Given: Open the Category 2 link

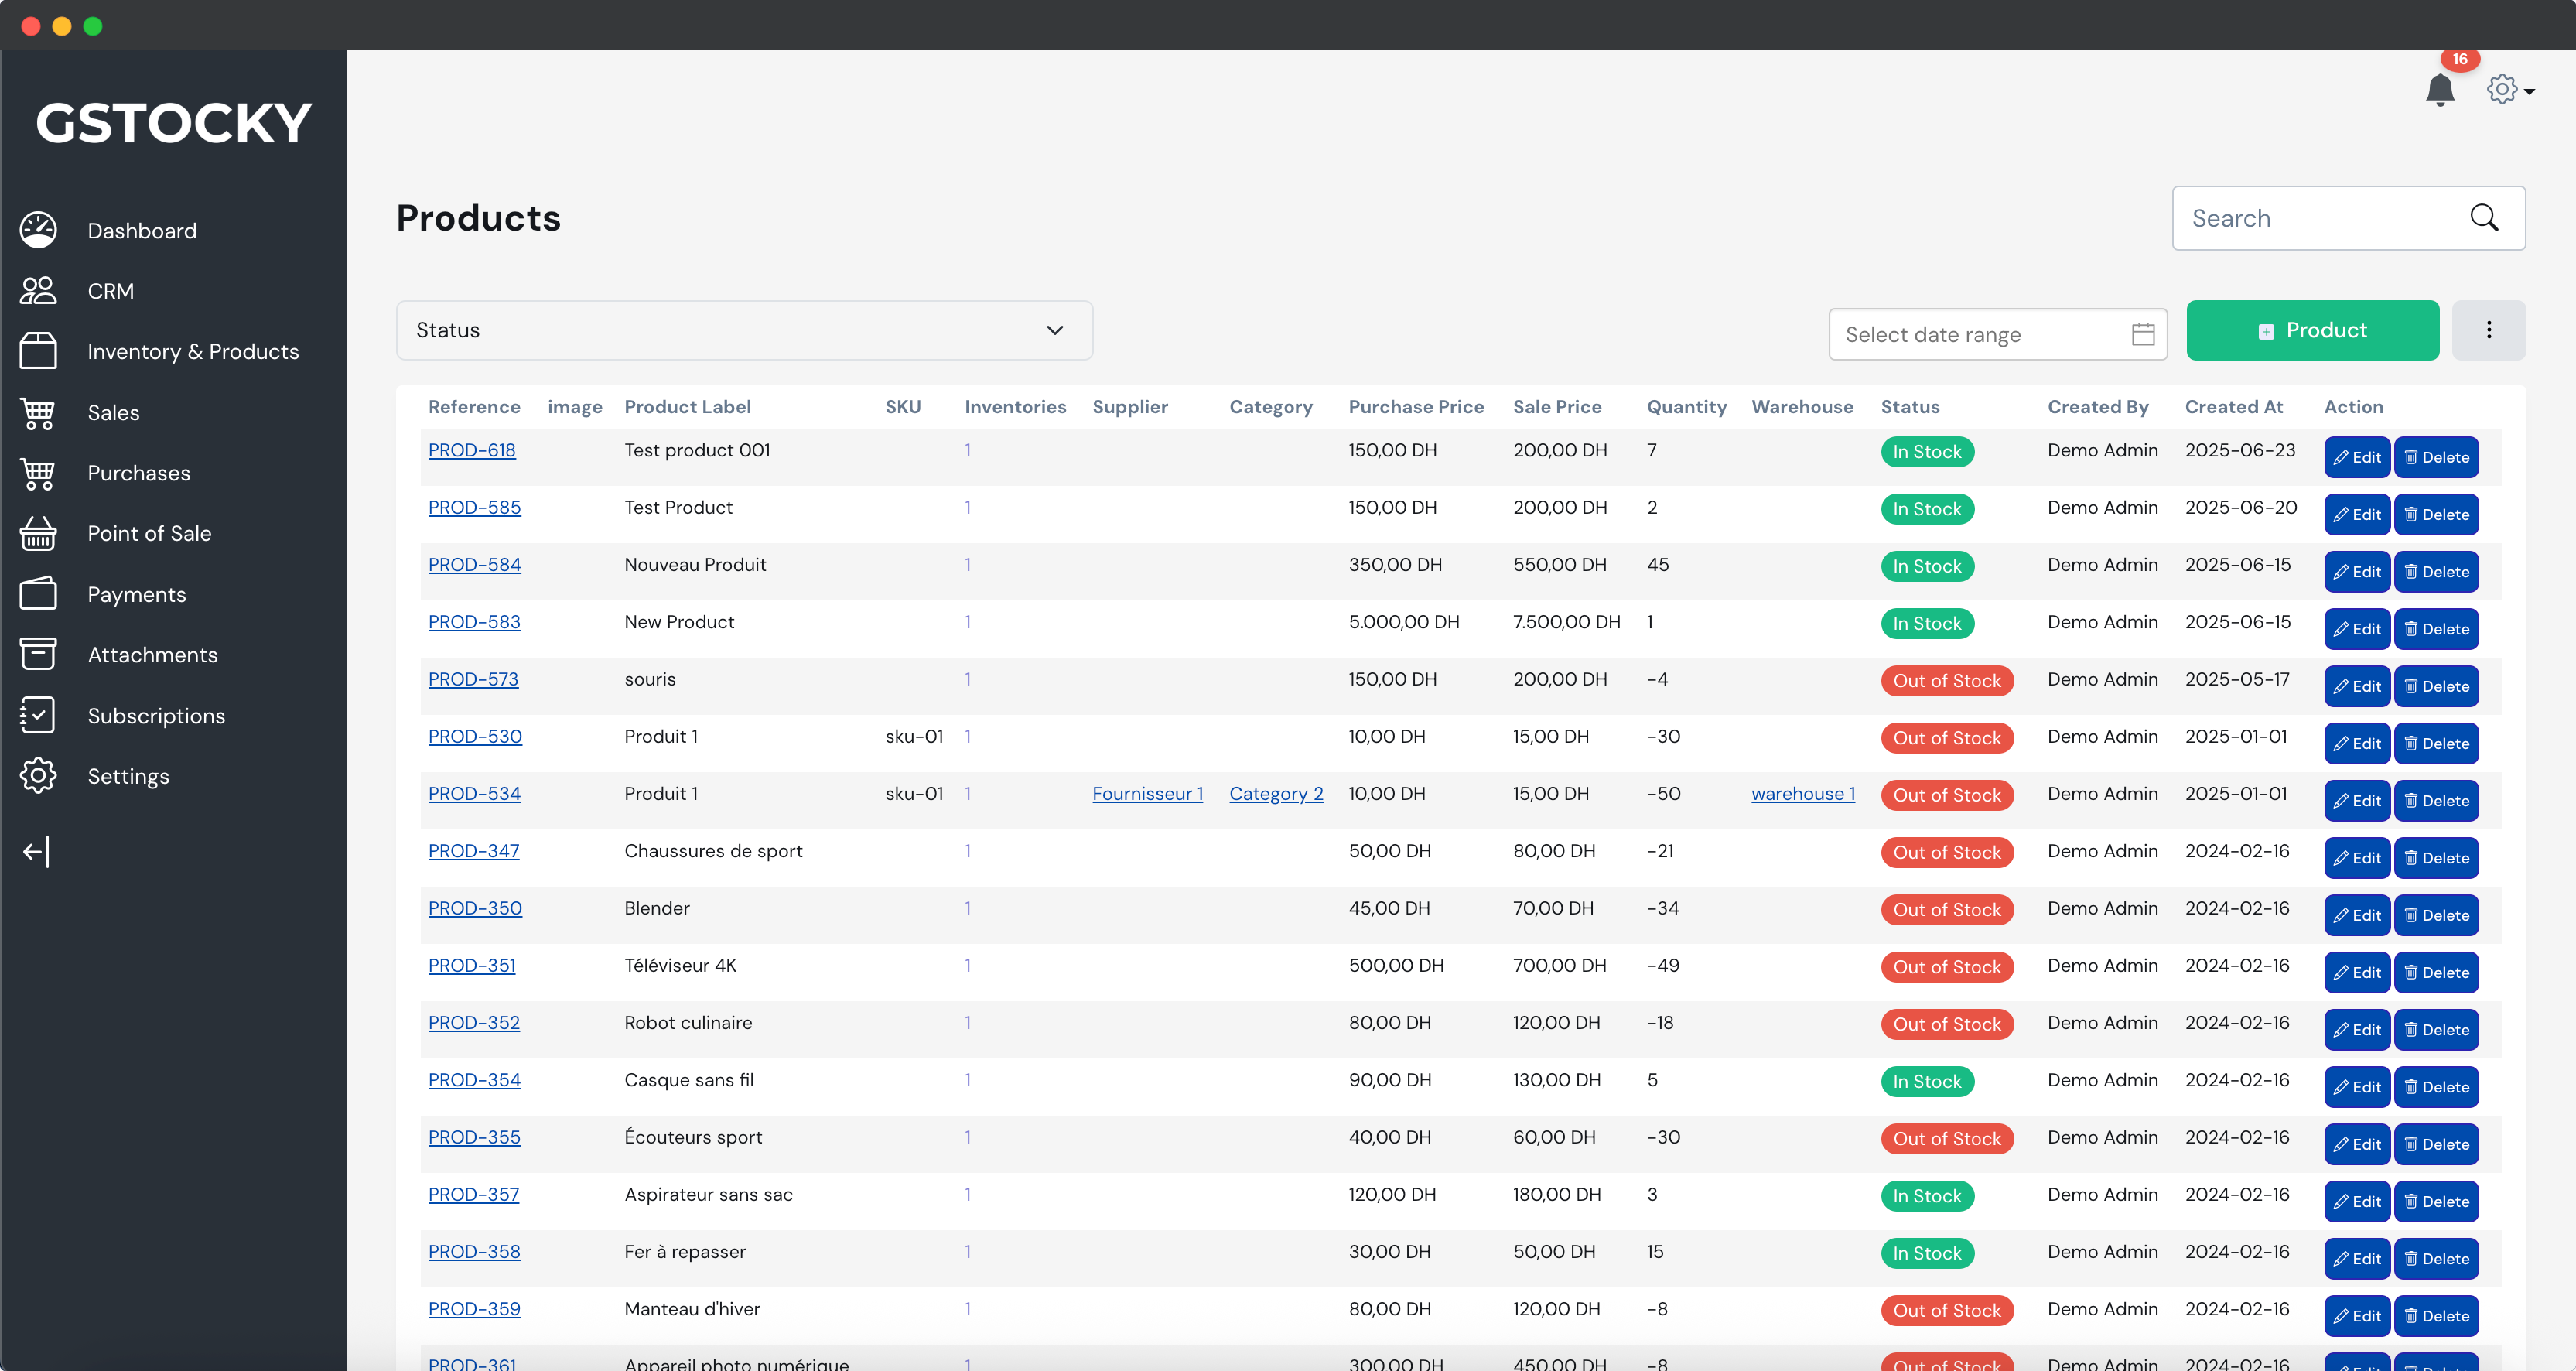Looking at the screenshot, I should (x=1276, y=794).
